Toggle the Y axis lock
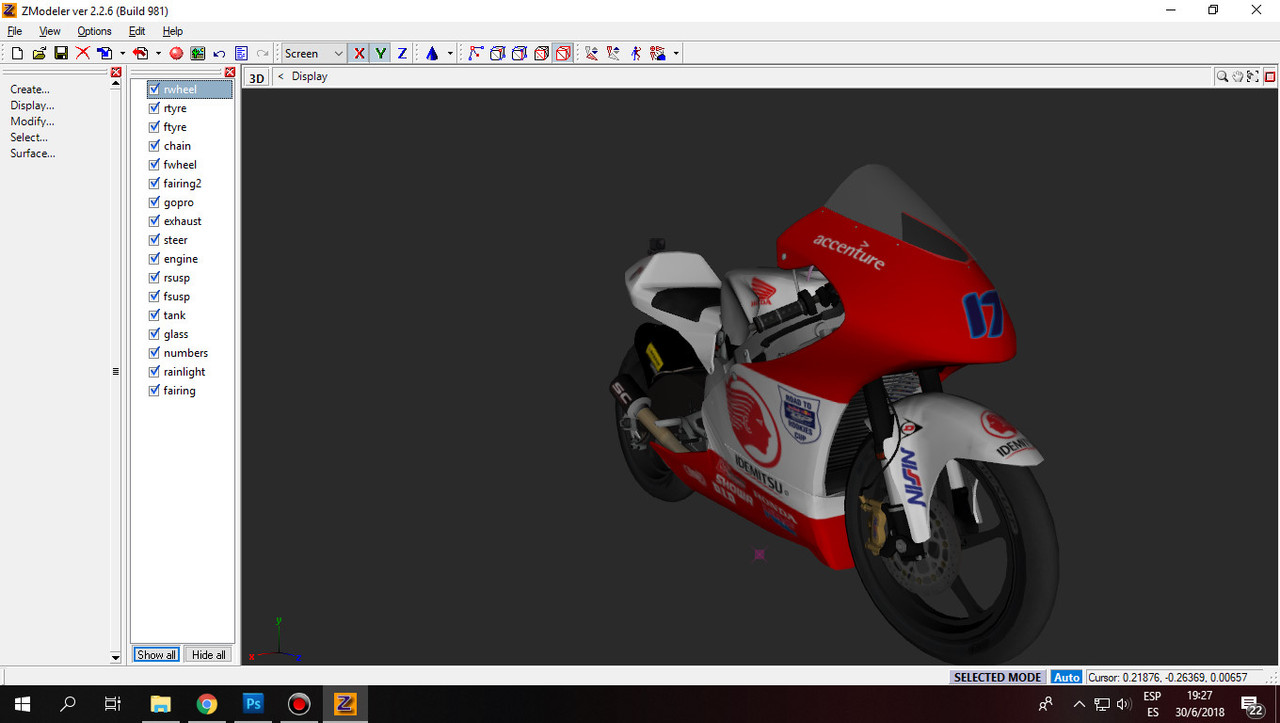 (381, 53)
